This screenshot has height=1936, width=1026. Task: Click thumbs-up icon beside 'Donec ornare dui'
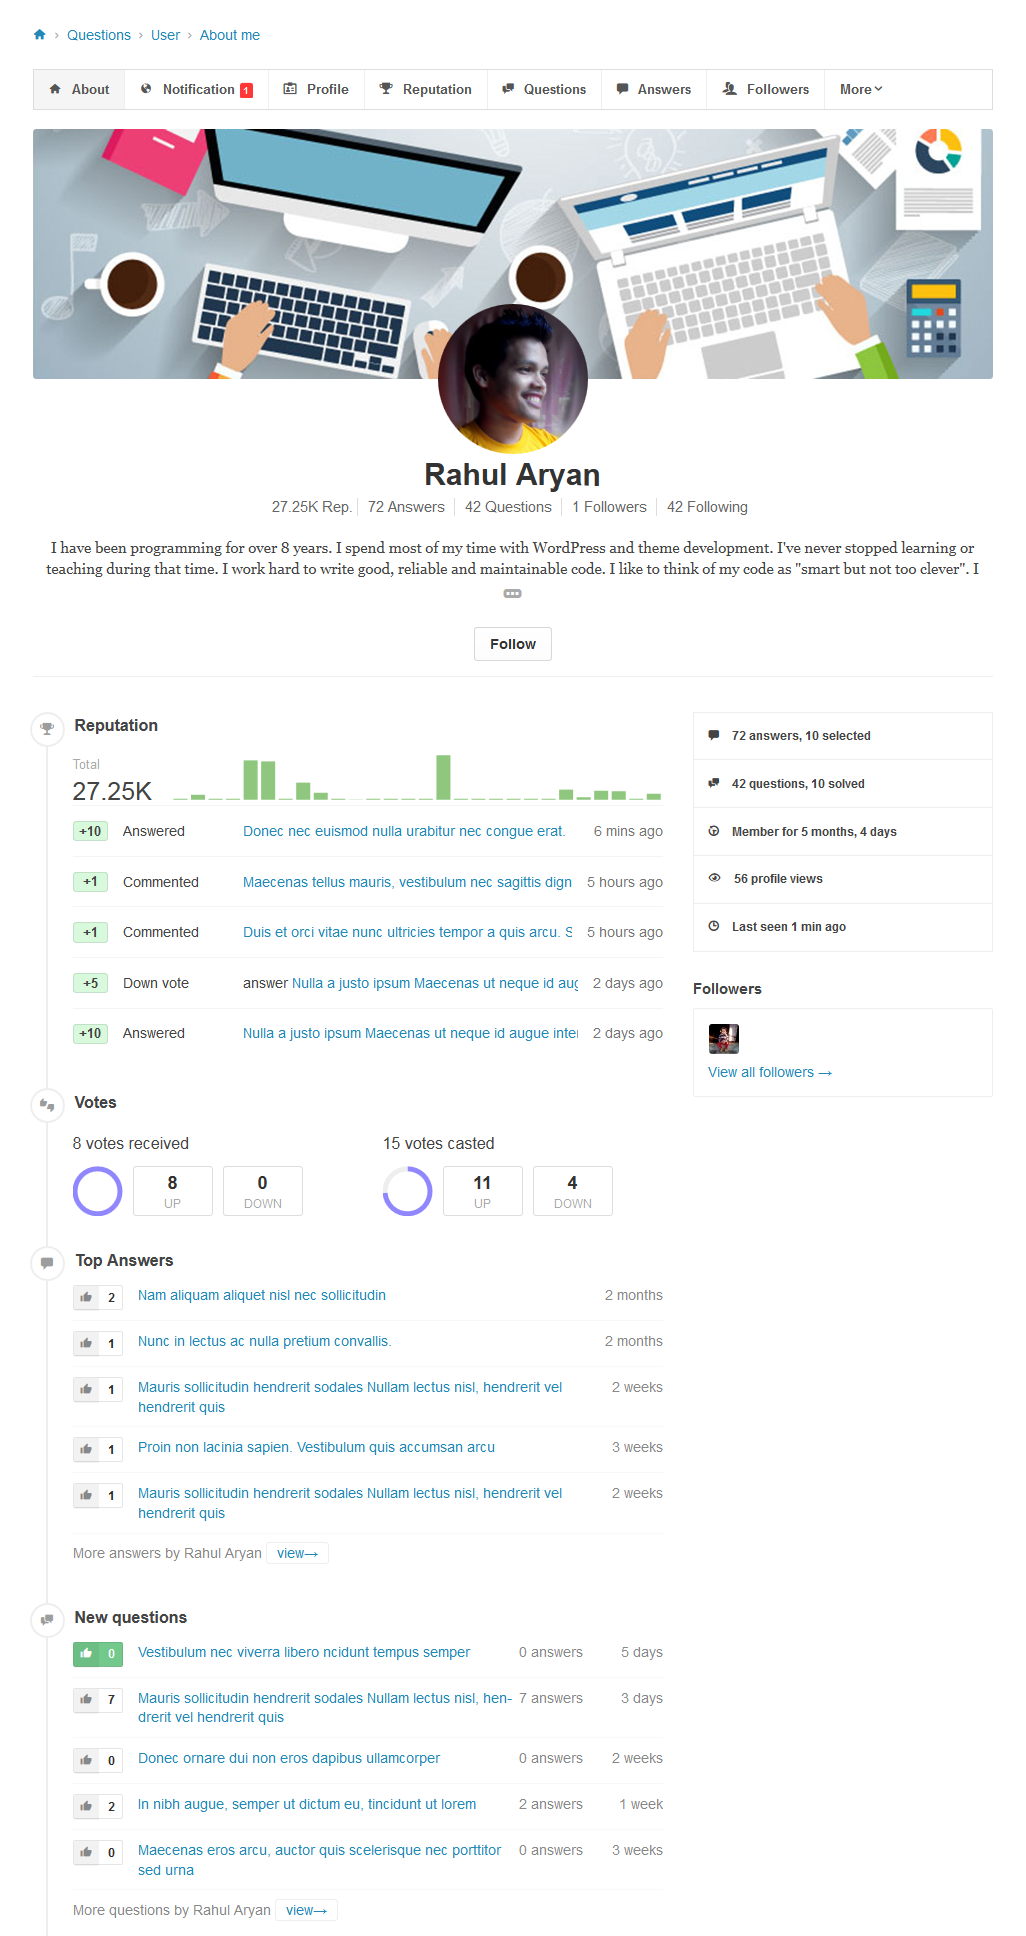[86, 1760]
